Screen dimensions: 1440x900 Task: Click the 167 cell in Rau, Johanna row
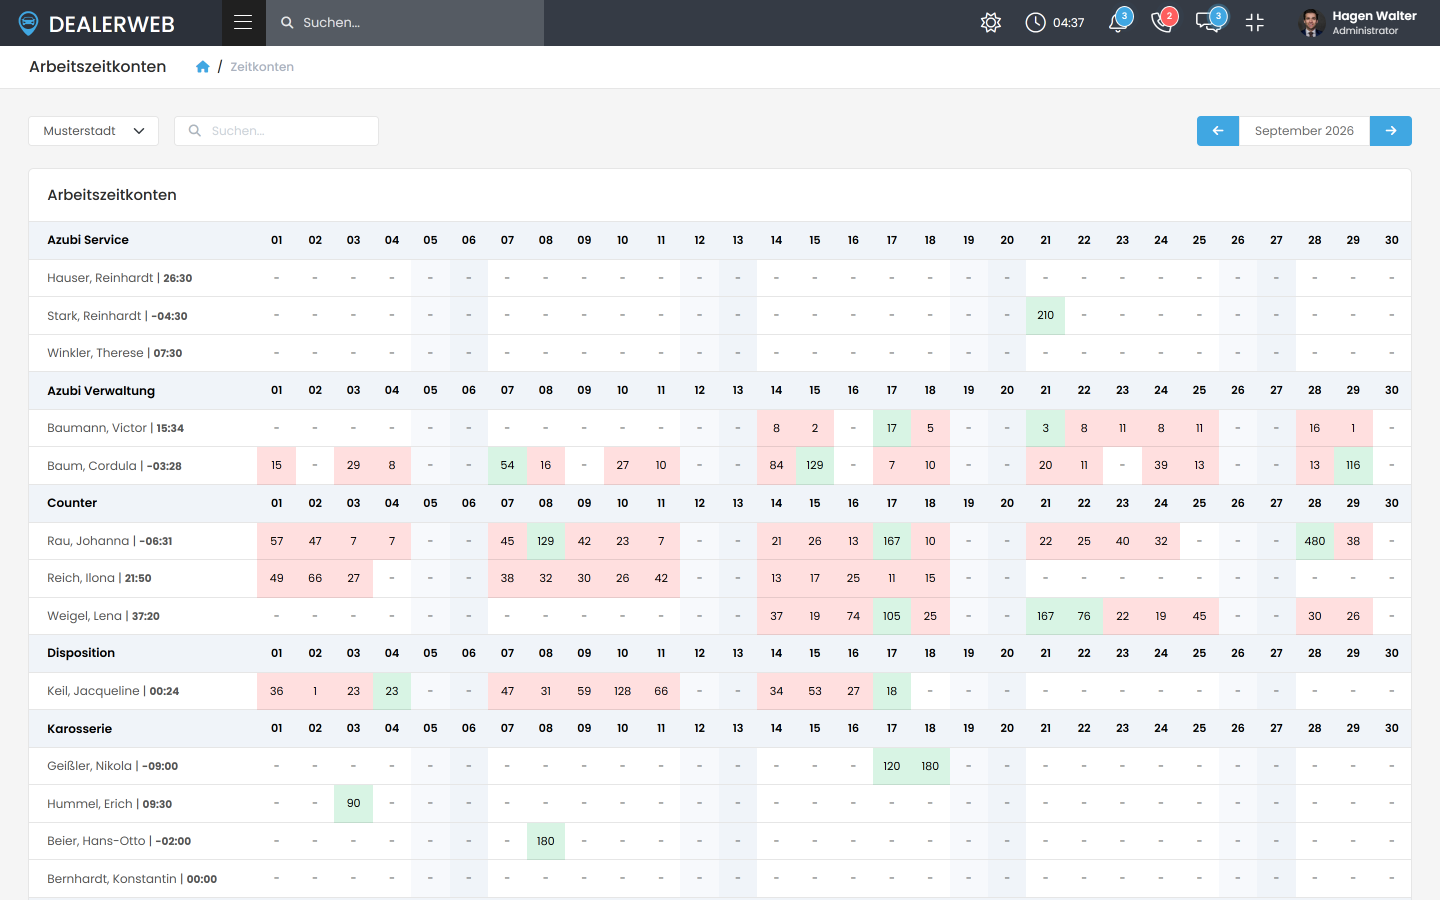[x=892, y=541]
